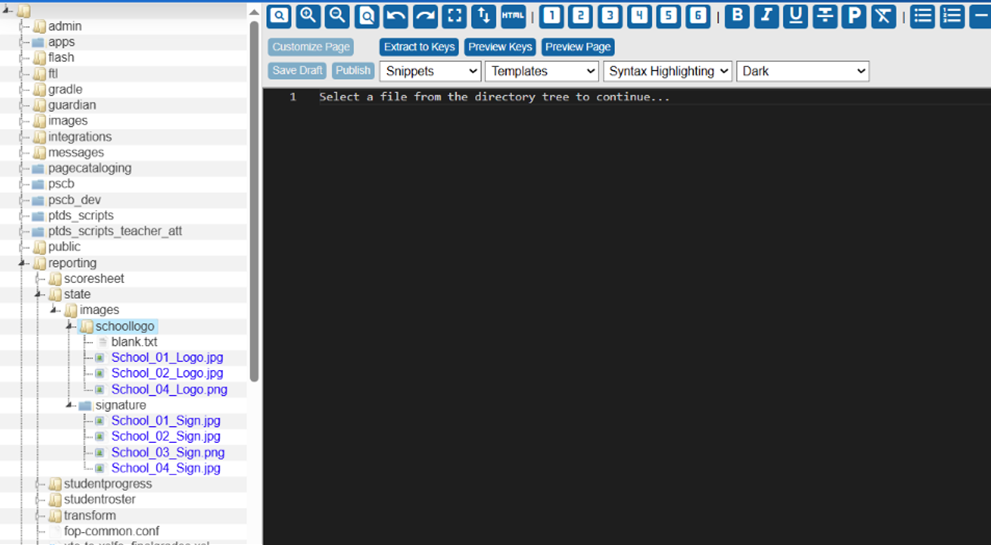Click the directory tree vertical scrollbar
991x545 pixels.
point(254,200)
